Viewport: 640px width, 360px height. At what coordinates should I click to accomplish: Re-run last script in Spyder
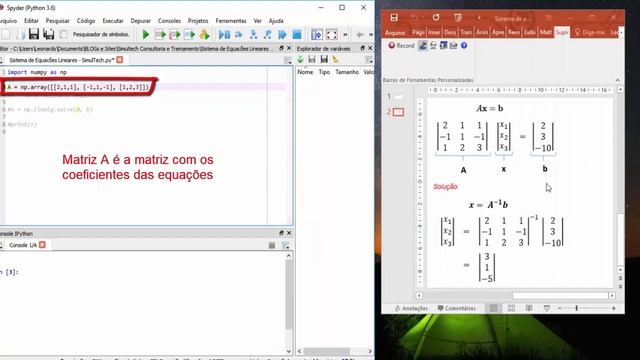coord(204,35)
